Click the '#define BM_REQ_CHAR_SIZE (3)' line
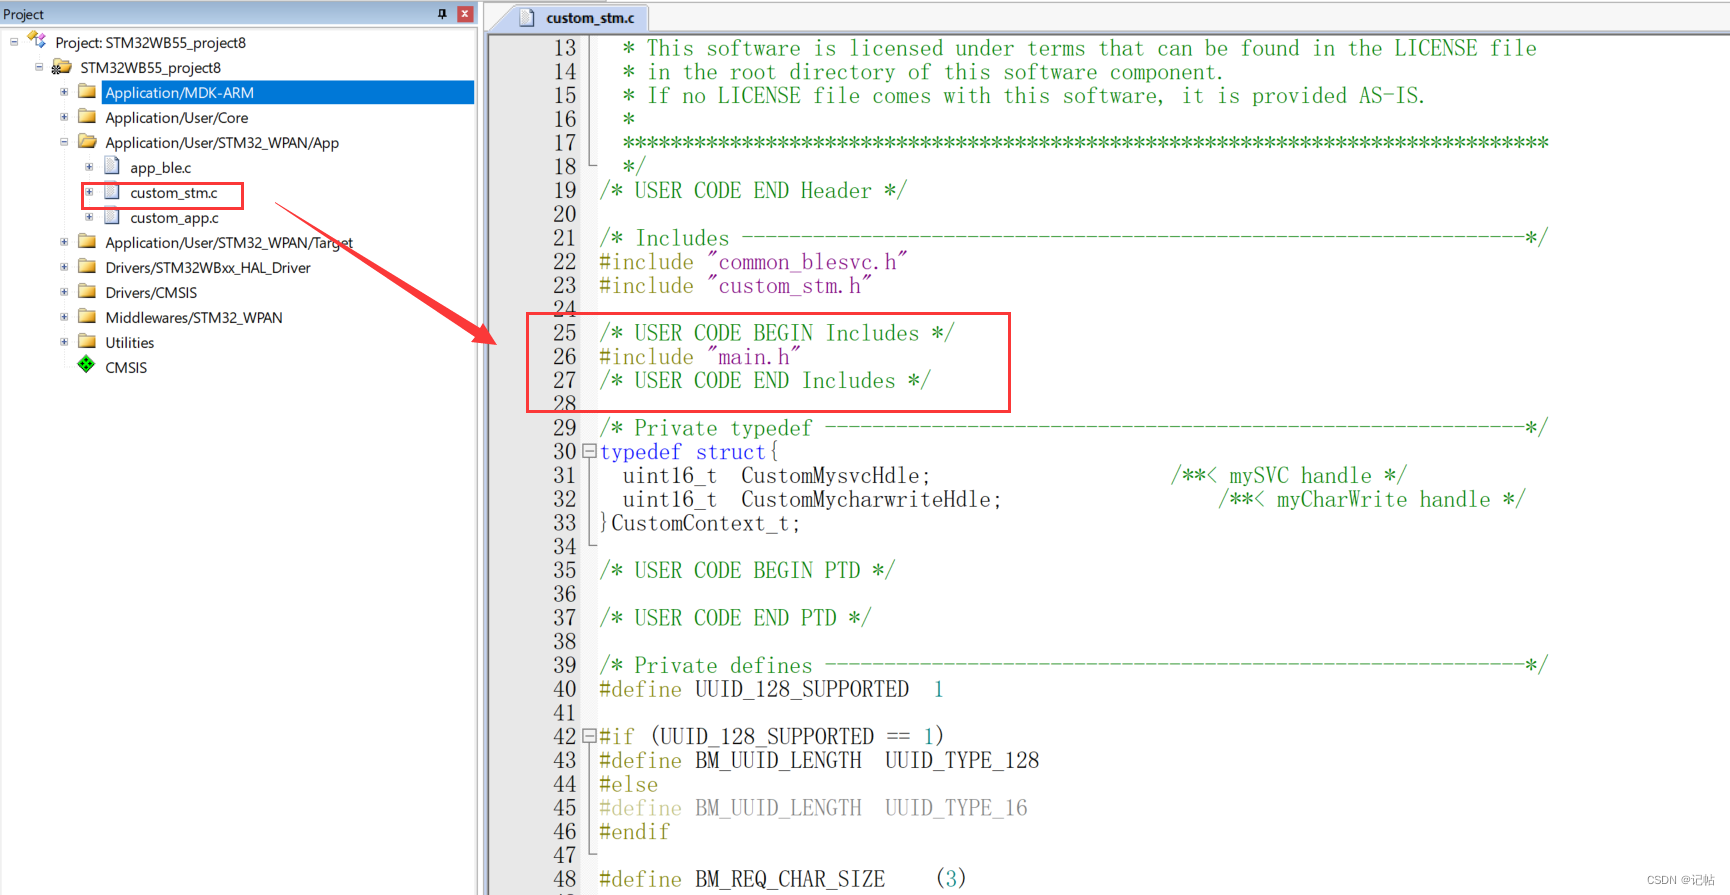1730x895 pixels. tap(783, 879)
